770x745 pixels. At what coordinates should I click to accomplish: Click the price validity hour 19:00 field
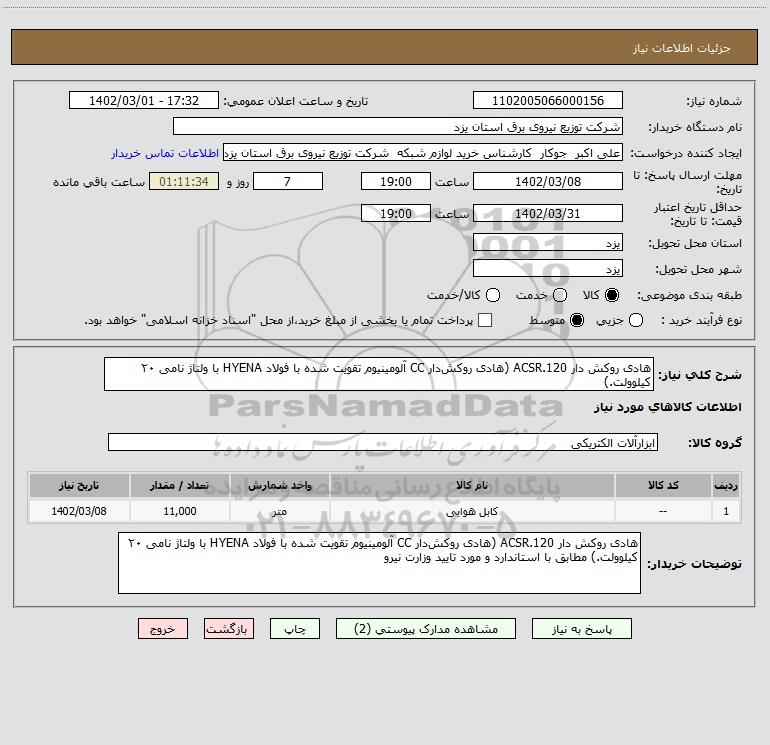[396, 213]
